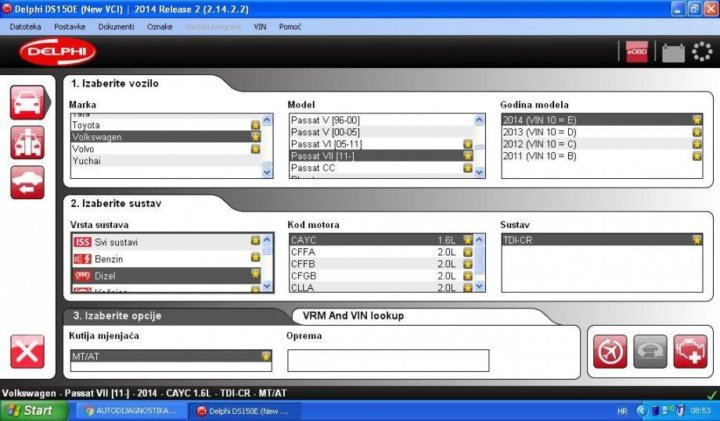Viewport: 720px width, 421px height.
Task: Select Dizel system type
Action: 108,274
